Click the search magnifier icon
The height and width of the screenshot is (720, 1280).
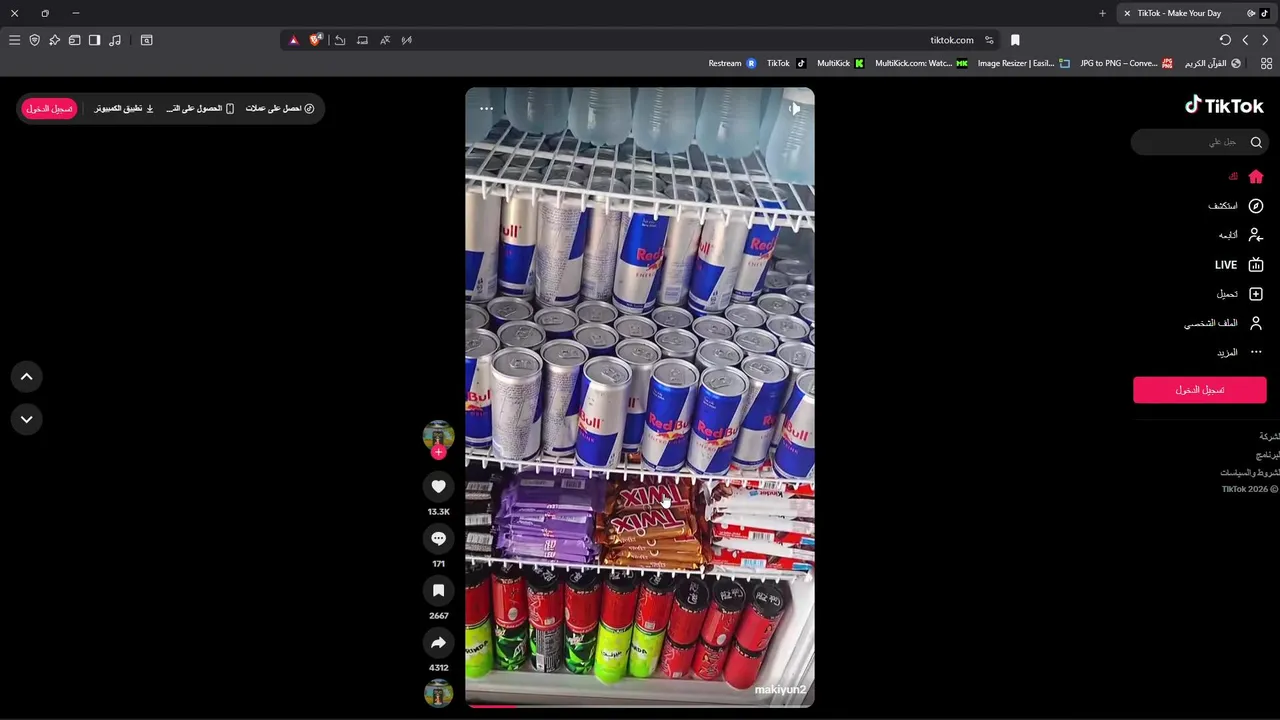point(1256,142)
